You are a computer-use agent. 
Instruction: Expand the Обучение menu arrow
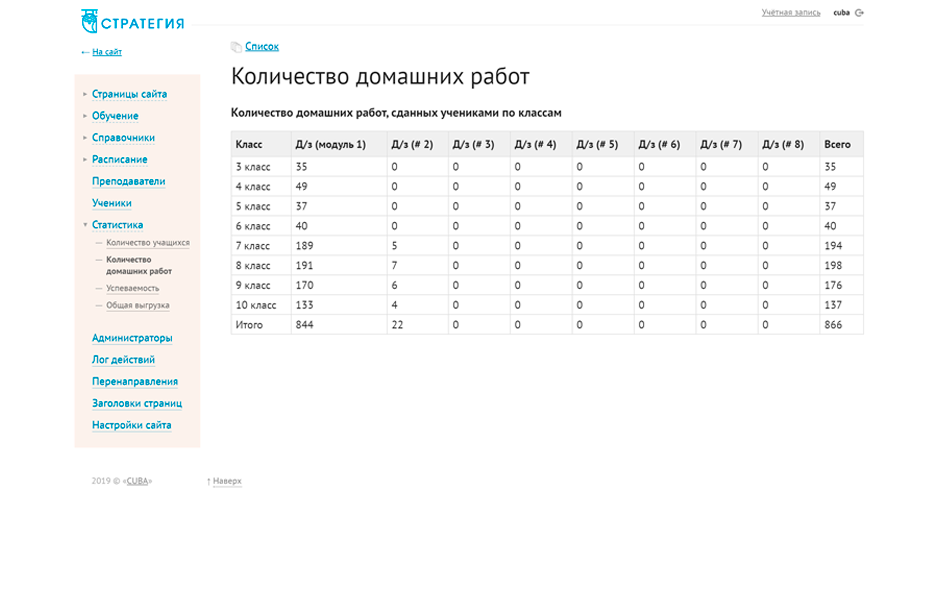85,116
